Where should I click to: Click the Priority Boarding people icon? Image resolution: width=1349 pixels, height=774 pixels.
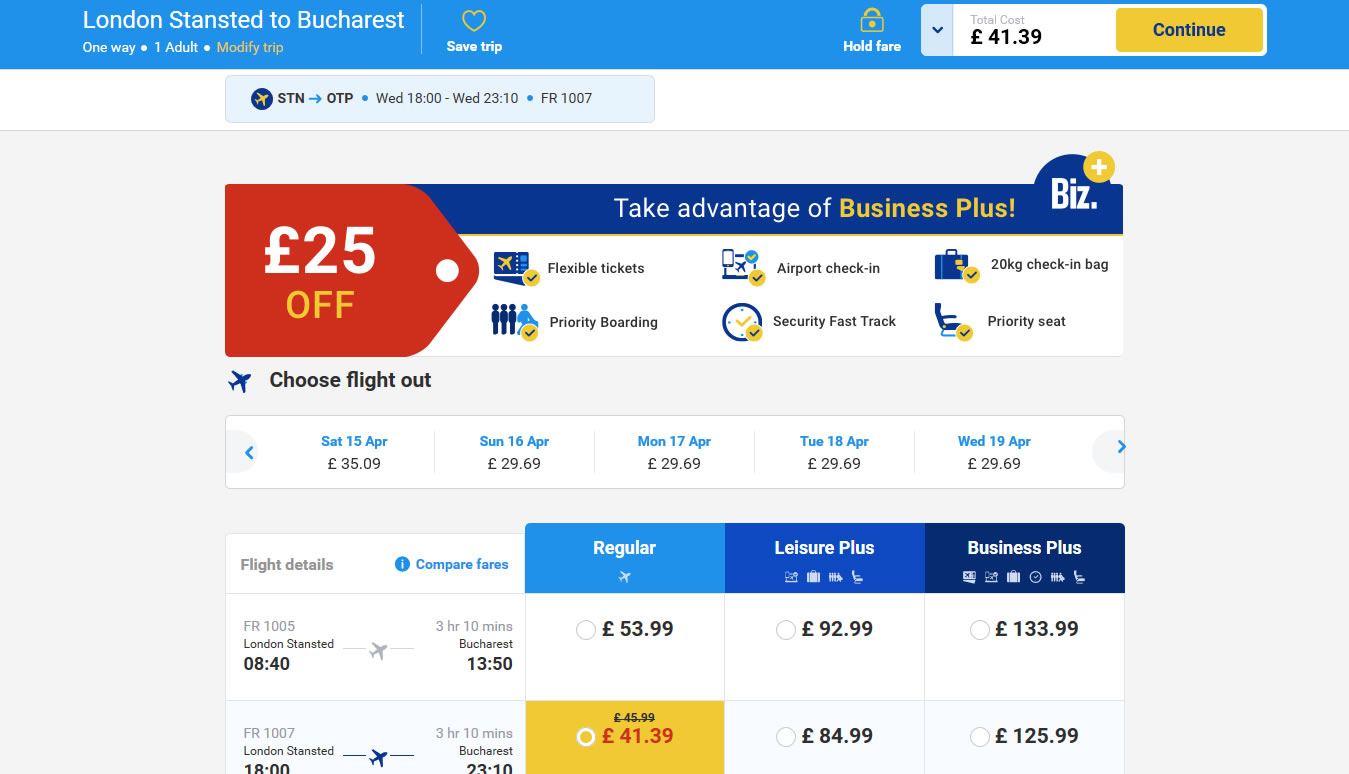(x=514, y=321)
